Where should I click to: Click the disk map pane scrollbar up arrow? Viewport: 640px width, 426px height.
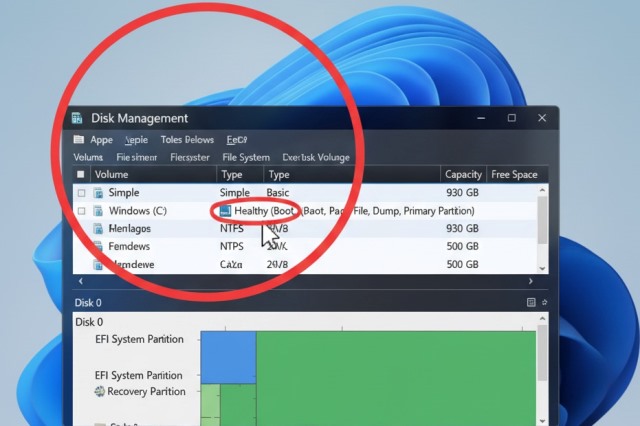coord(542,318)
